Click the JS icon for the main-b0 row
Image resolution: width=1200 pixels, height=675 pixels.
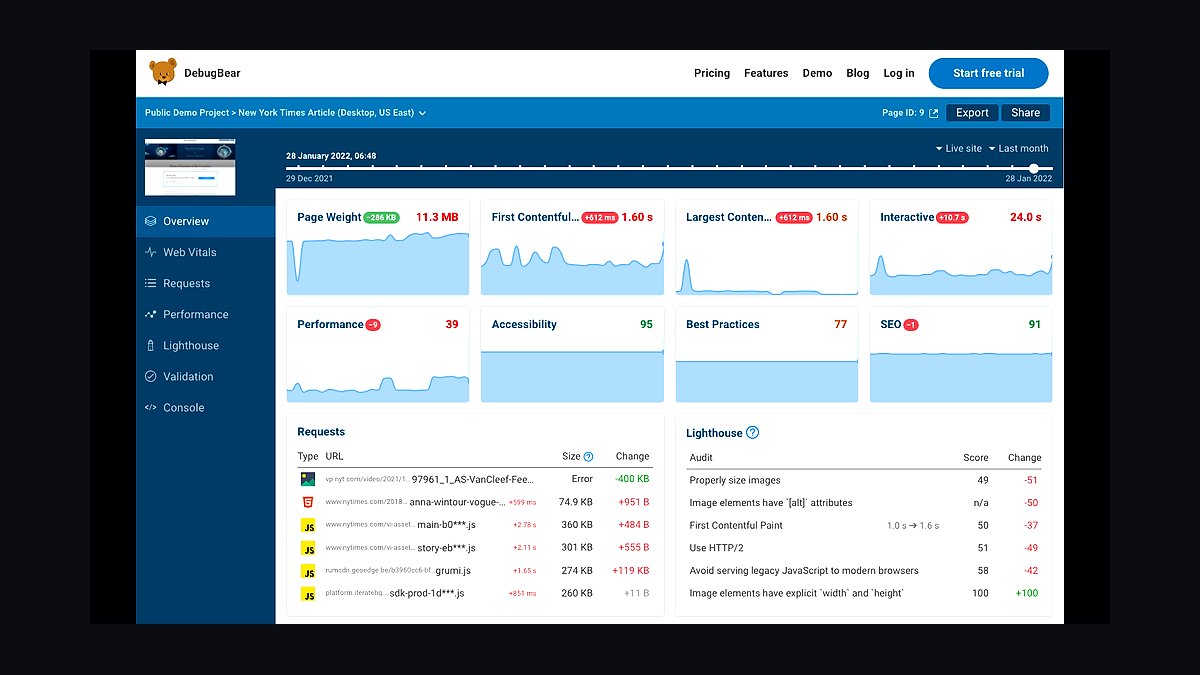pyautogui.click(x=308, y=525)
